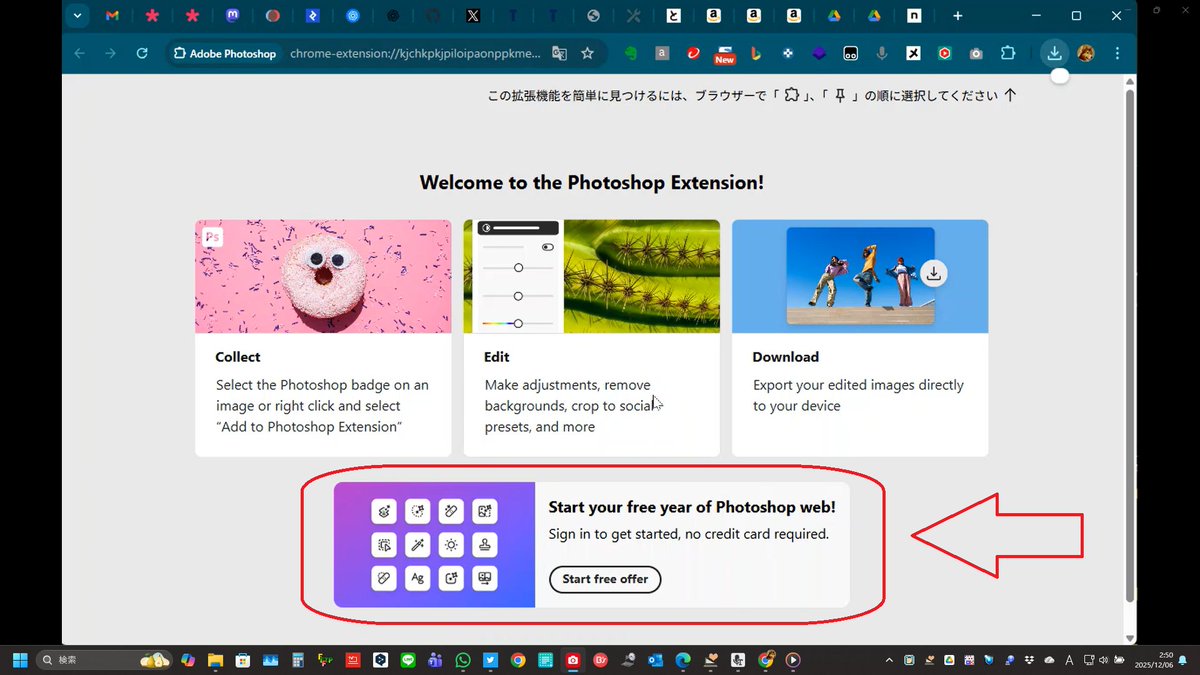Click the "Sign in to get started" line
Viewport: 1200px width, 675px height.
tap(689, 534)
